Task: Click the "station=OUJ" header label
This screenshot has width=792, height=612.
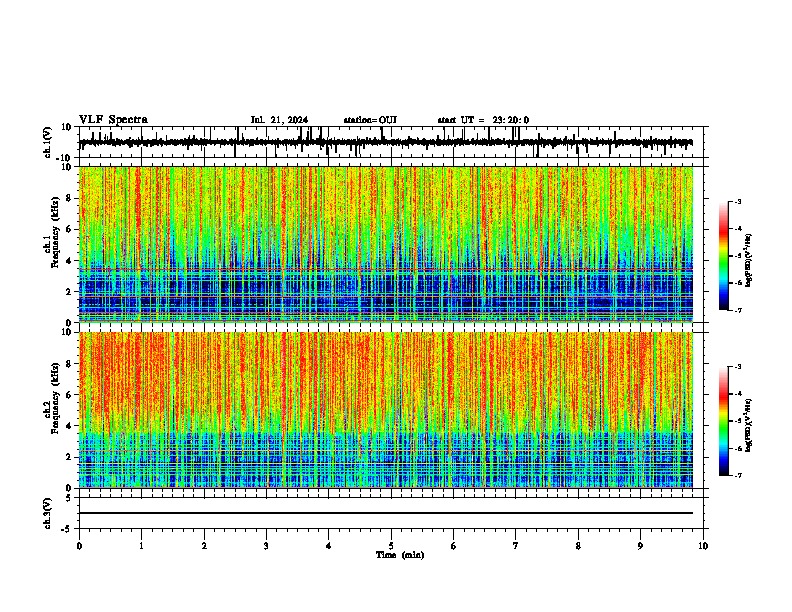Action: [370, 120]
